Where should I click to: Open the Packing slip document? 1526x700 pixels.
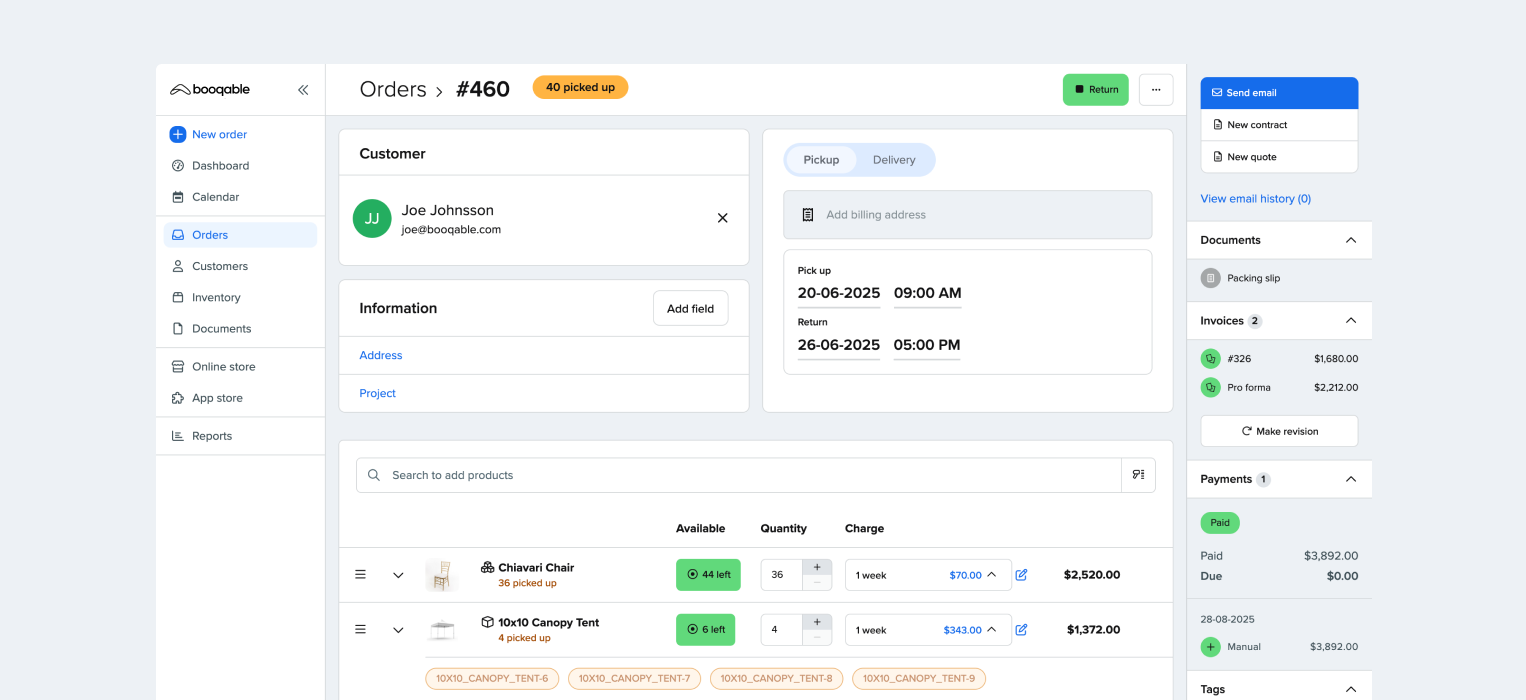click(x=1240, y=278)
